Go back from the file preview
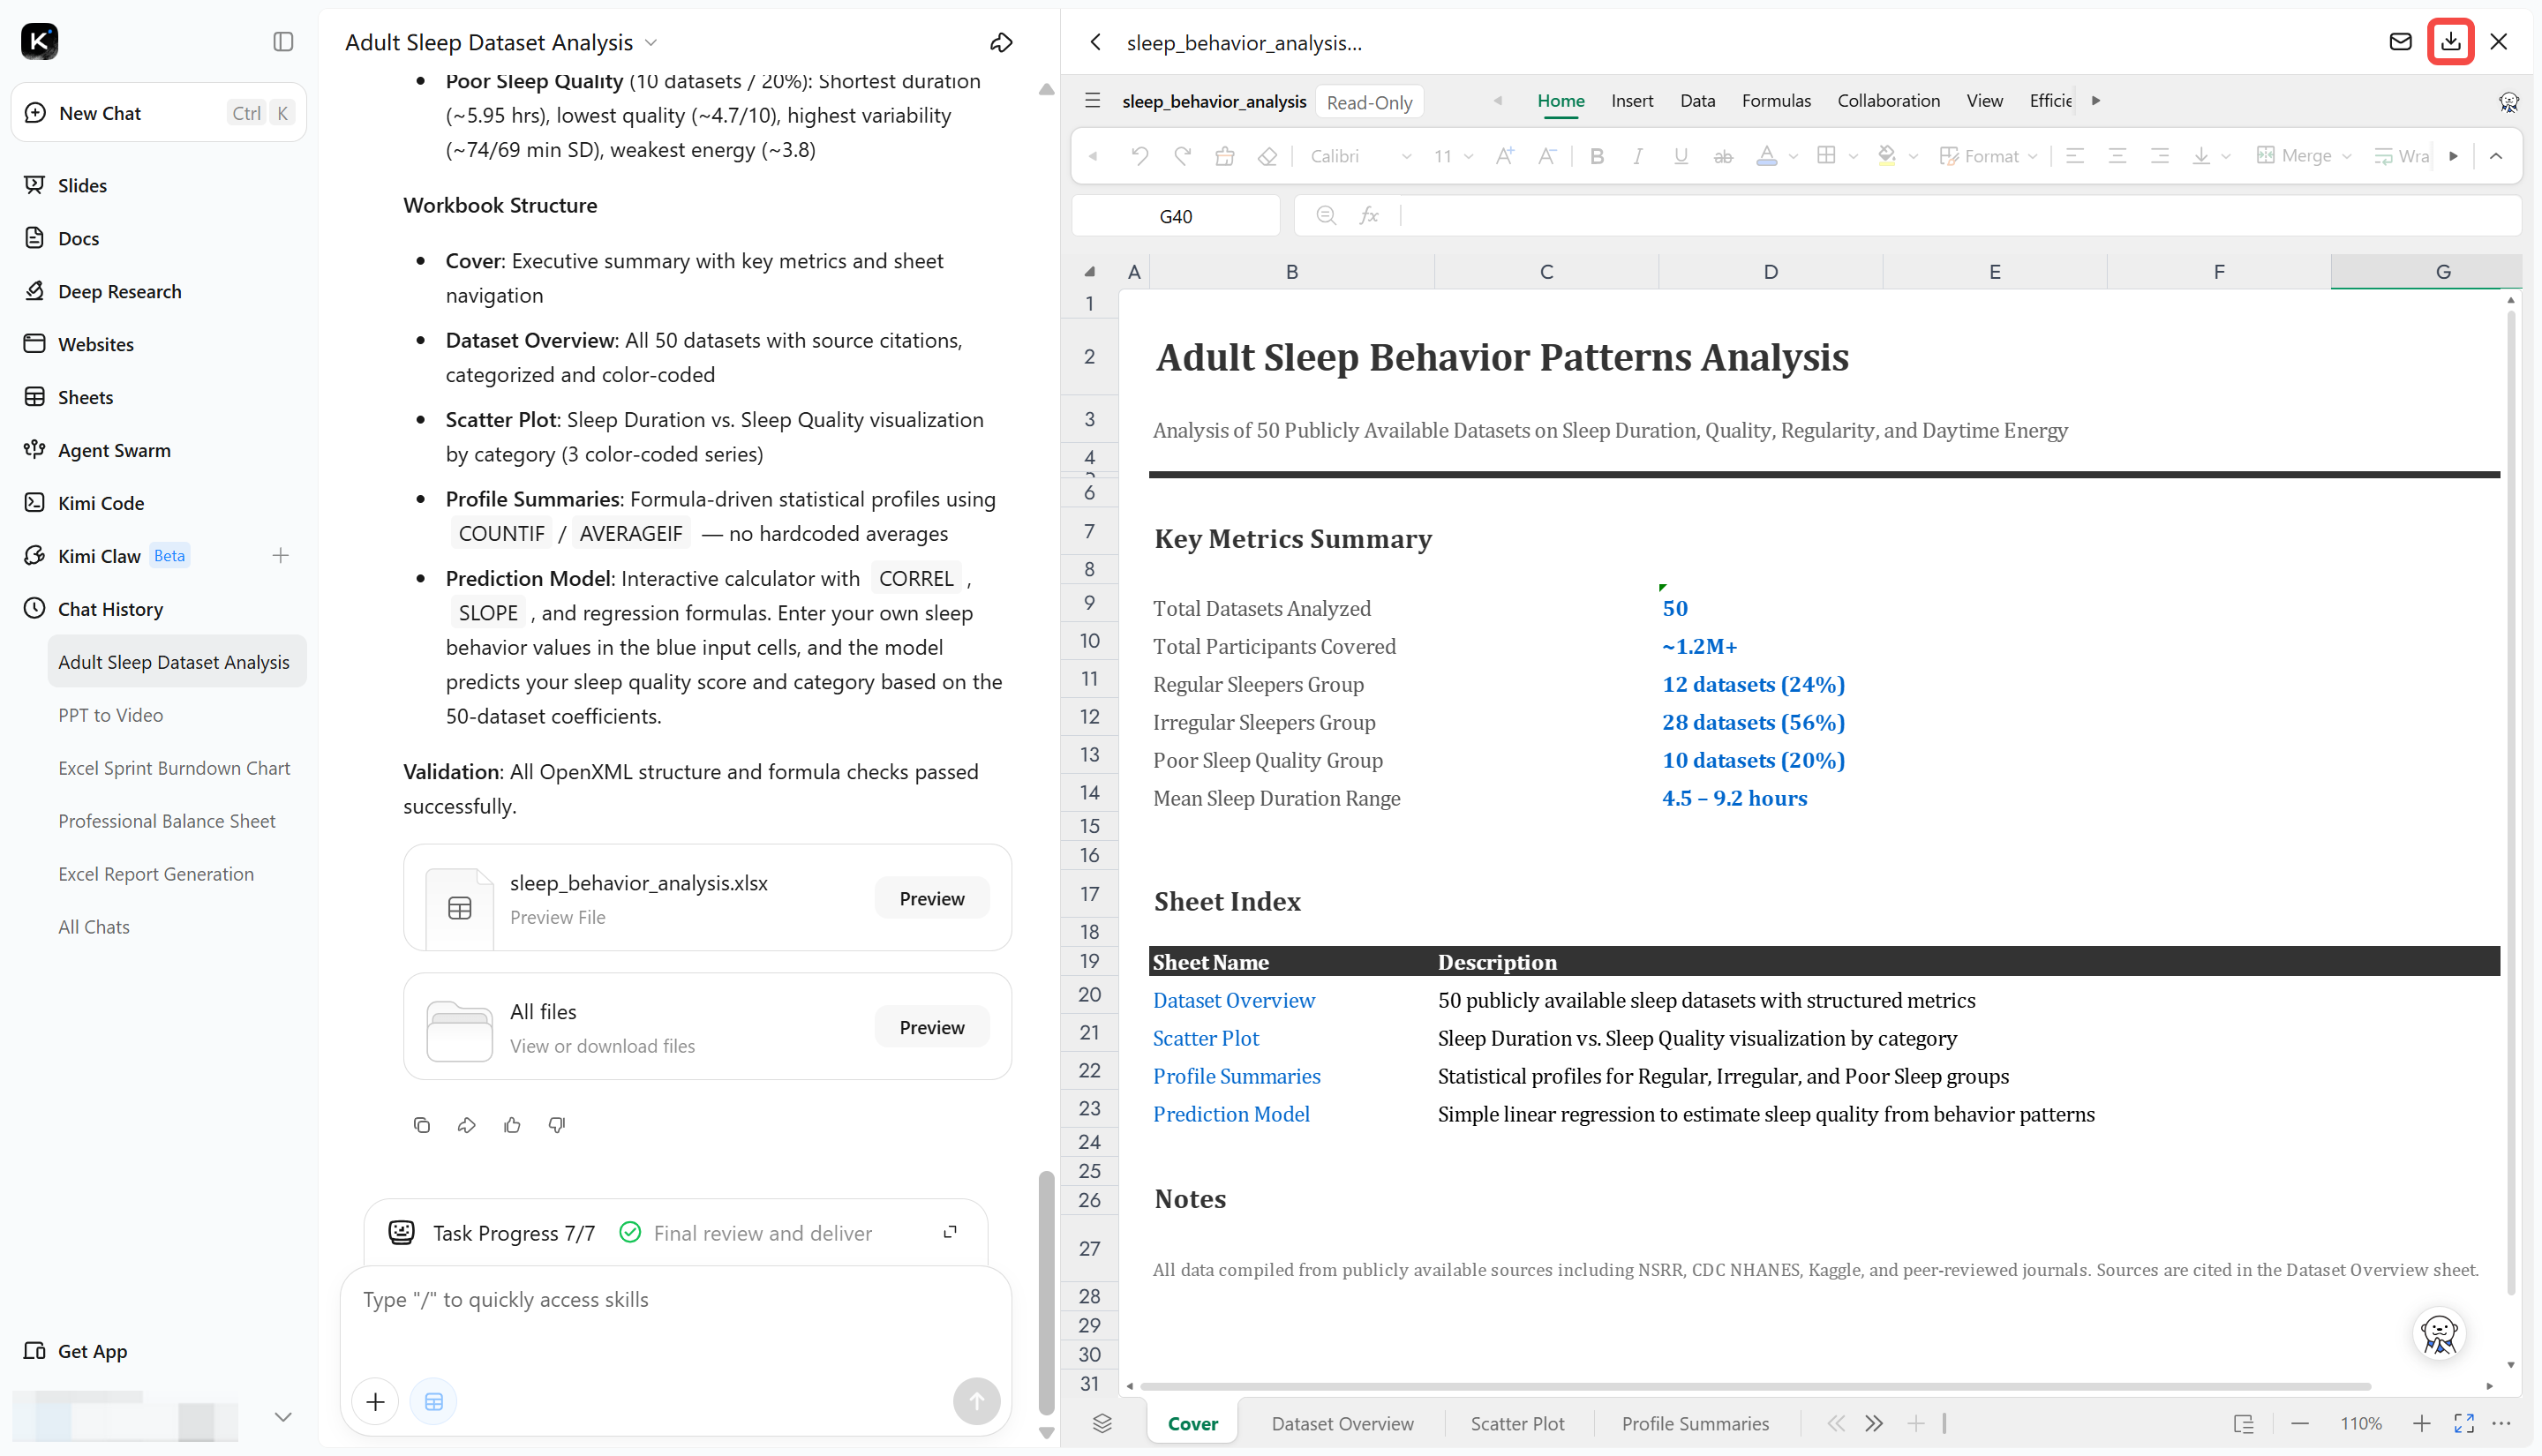This screenshot has width=2542, height=1456. [1096, 42]
